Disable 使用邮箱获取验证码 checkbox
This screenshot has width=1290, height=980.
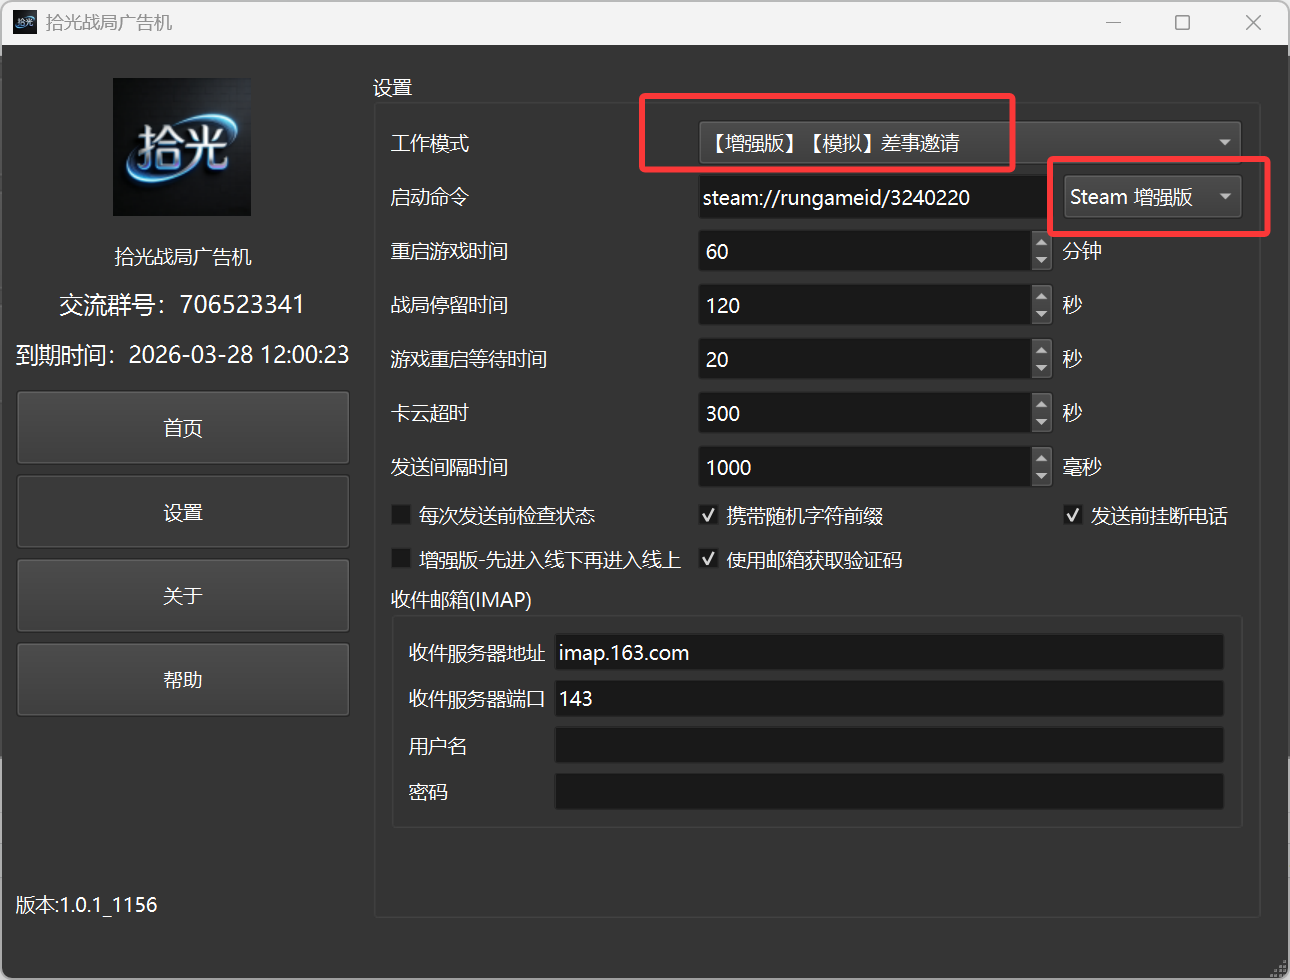(x=708, y=559)
